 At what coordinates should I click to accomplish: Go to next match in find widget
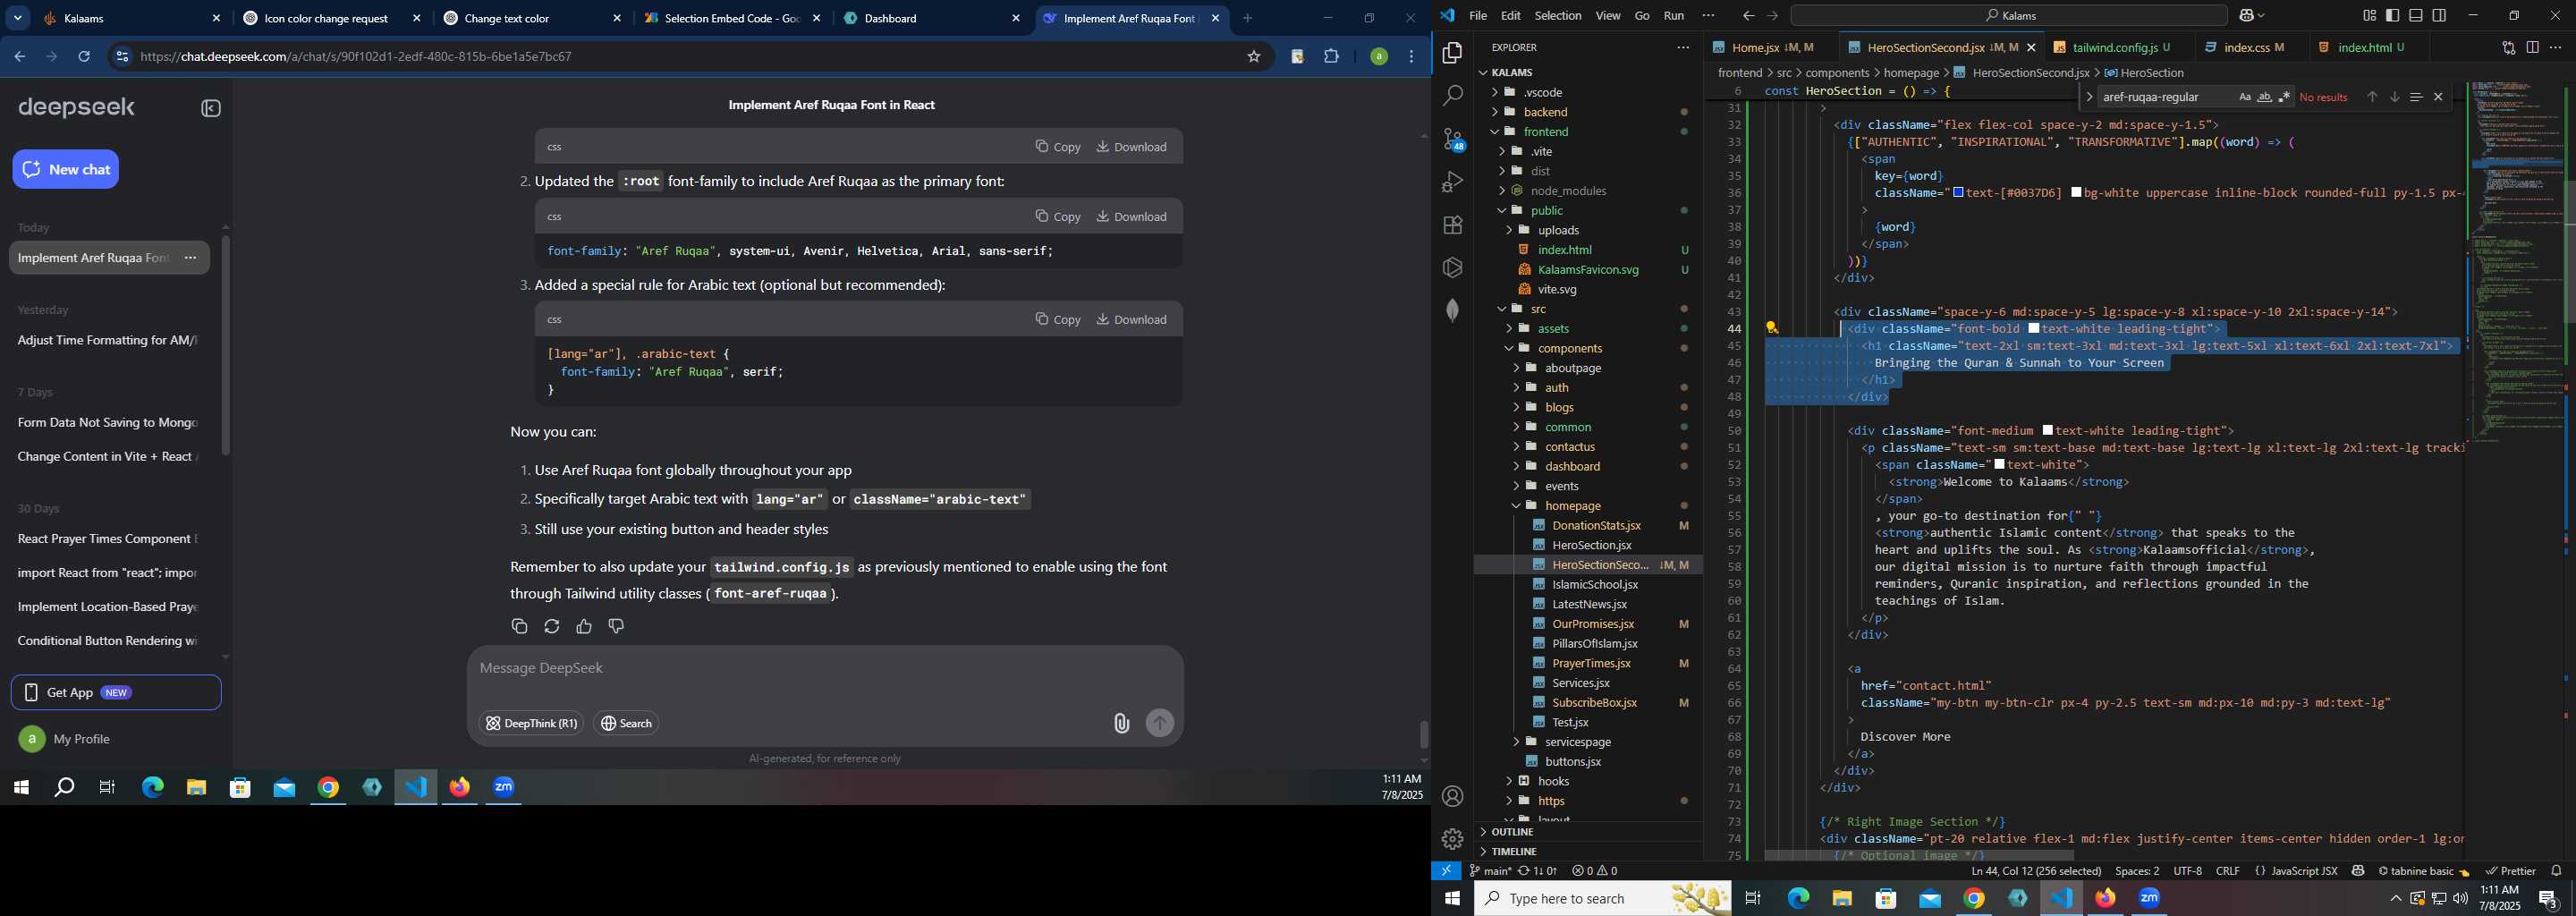pos(2394,97)
